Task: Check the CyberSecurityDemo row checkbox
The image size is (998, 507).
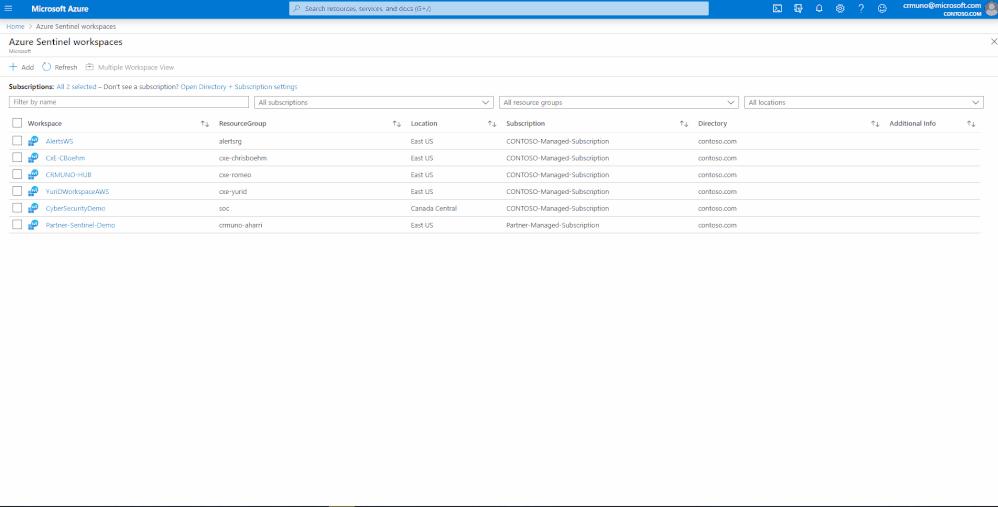Action: (17, 207)
